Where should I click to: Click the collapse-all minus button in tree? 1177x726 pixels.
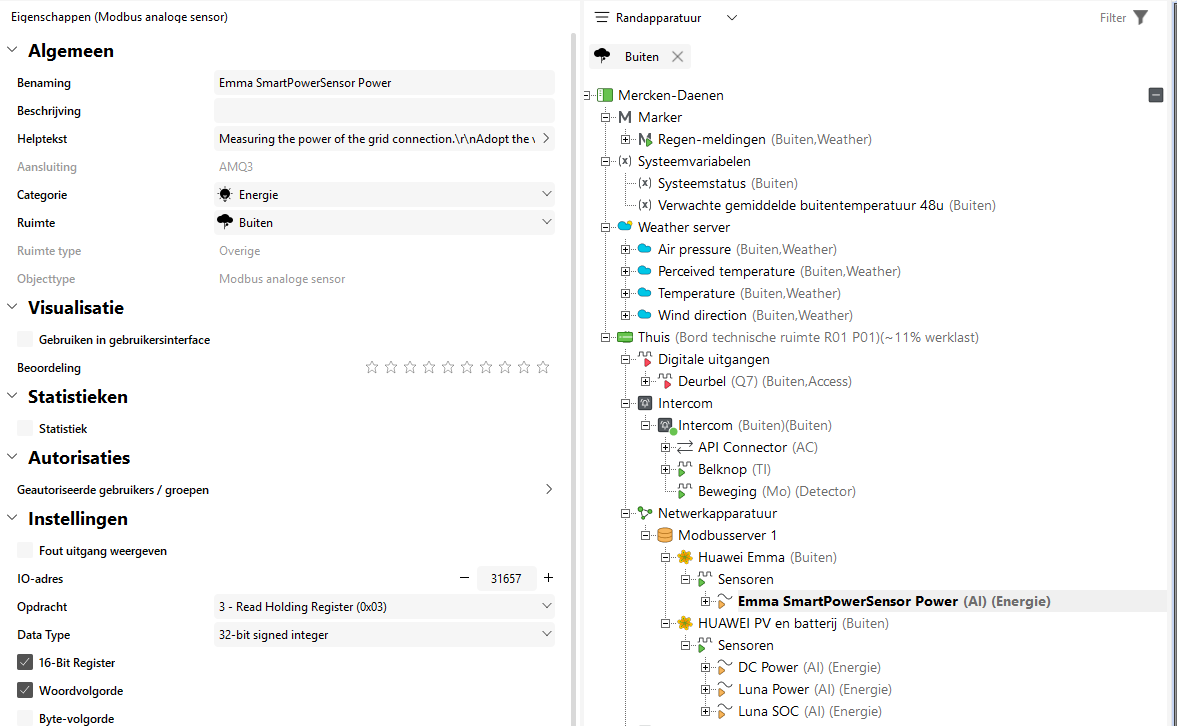[x=1156, y=95]
